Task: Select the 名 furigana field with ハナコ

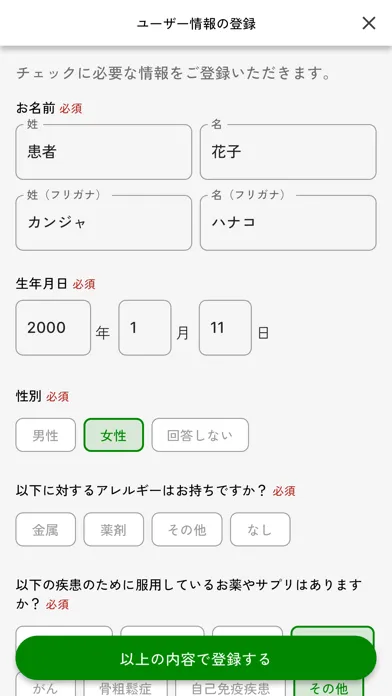Action: pos(288,223)
